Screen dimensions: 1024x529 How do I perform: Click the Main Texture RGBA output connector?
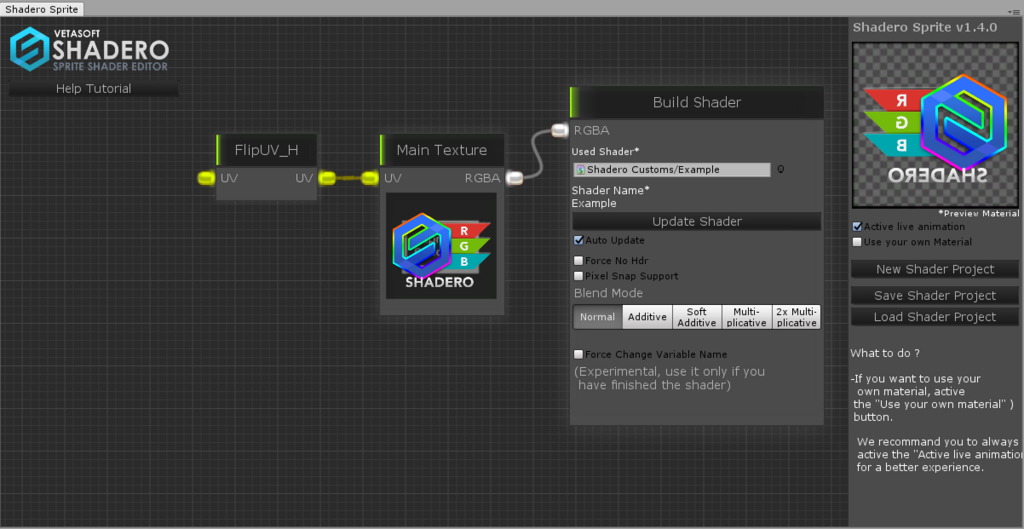coord(515,178)
